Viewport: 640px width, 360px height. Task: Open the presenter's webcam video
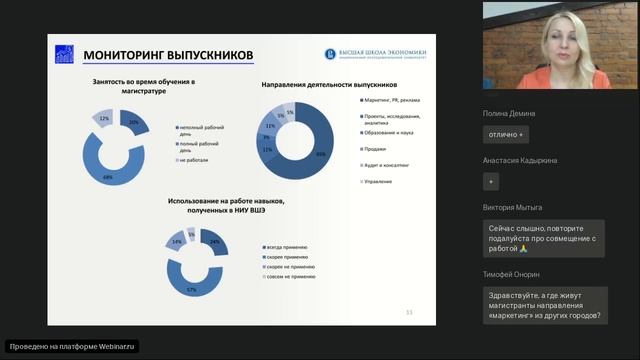tap(560, 45)
